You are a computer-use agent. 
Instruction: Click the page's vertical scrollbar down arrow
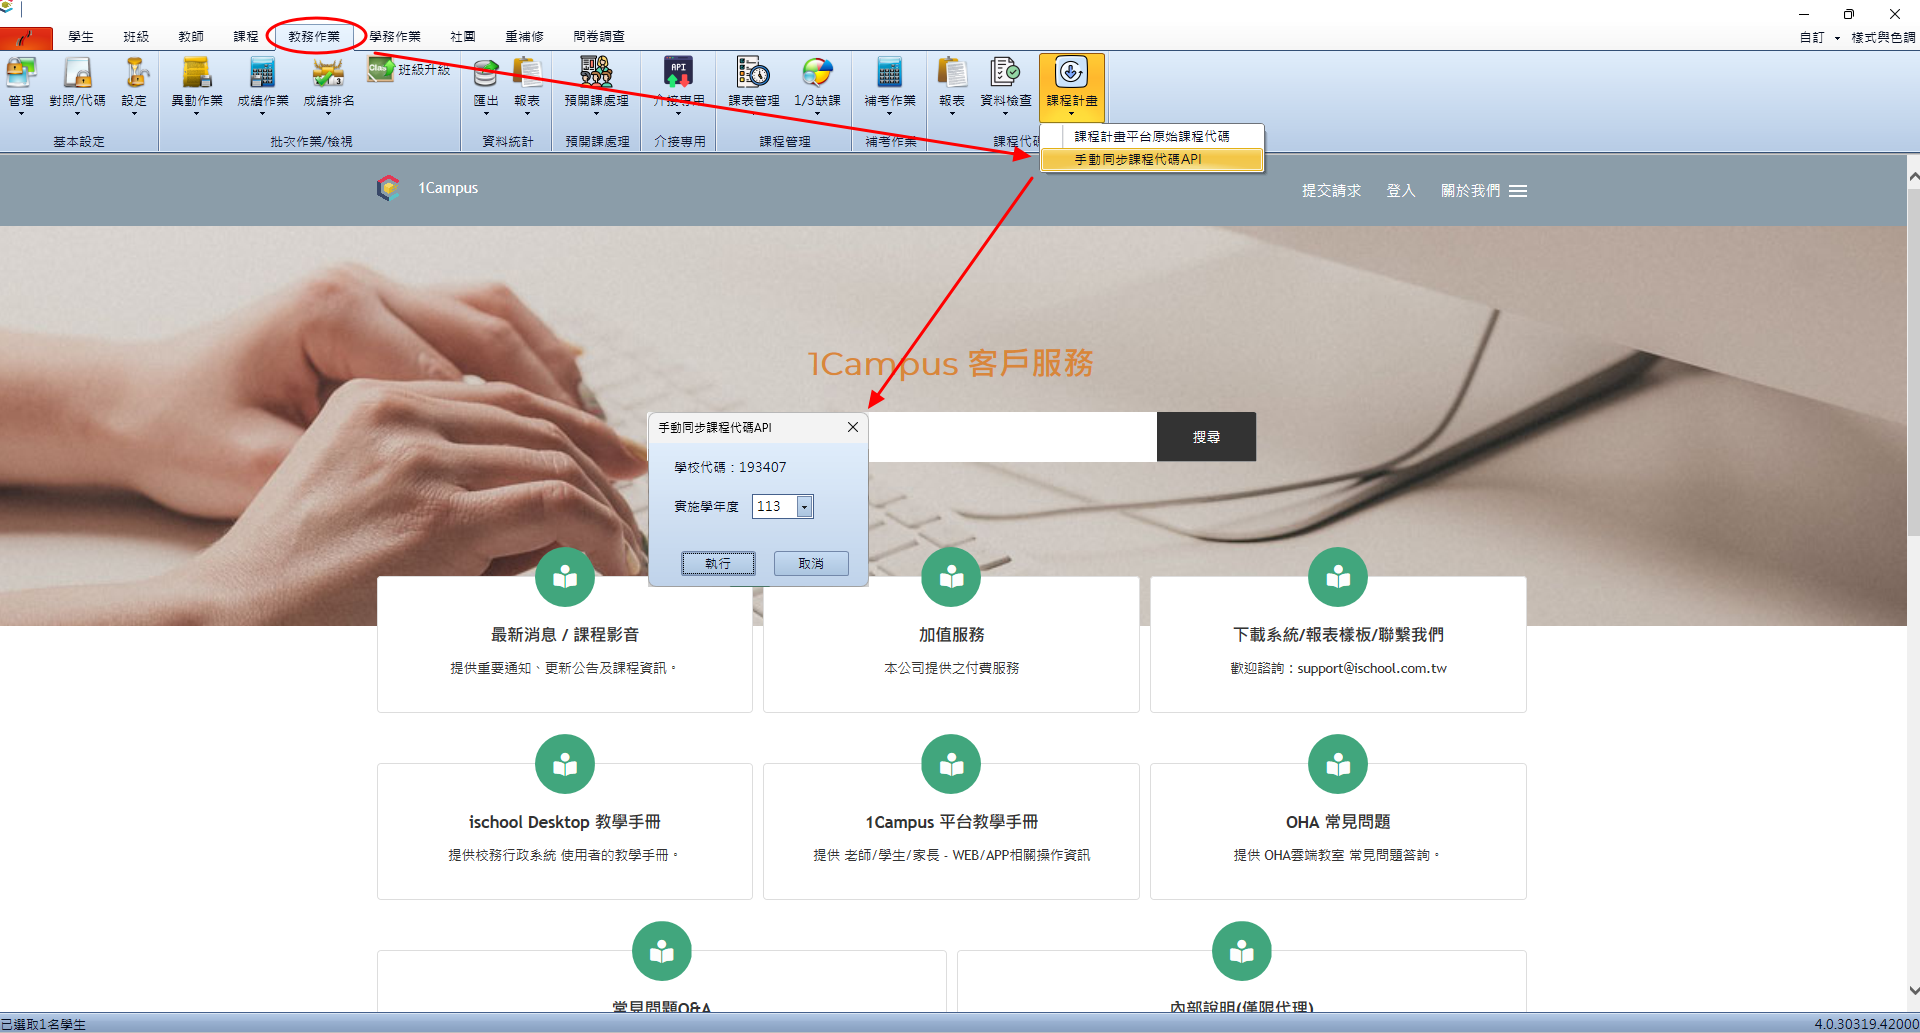click(x=1913, y=990)
